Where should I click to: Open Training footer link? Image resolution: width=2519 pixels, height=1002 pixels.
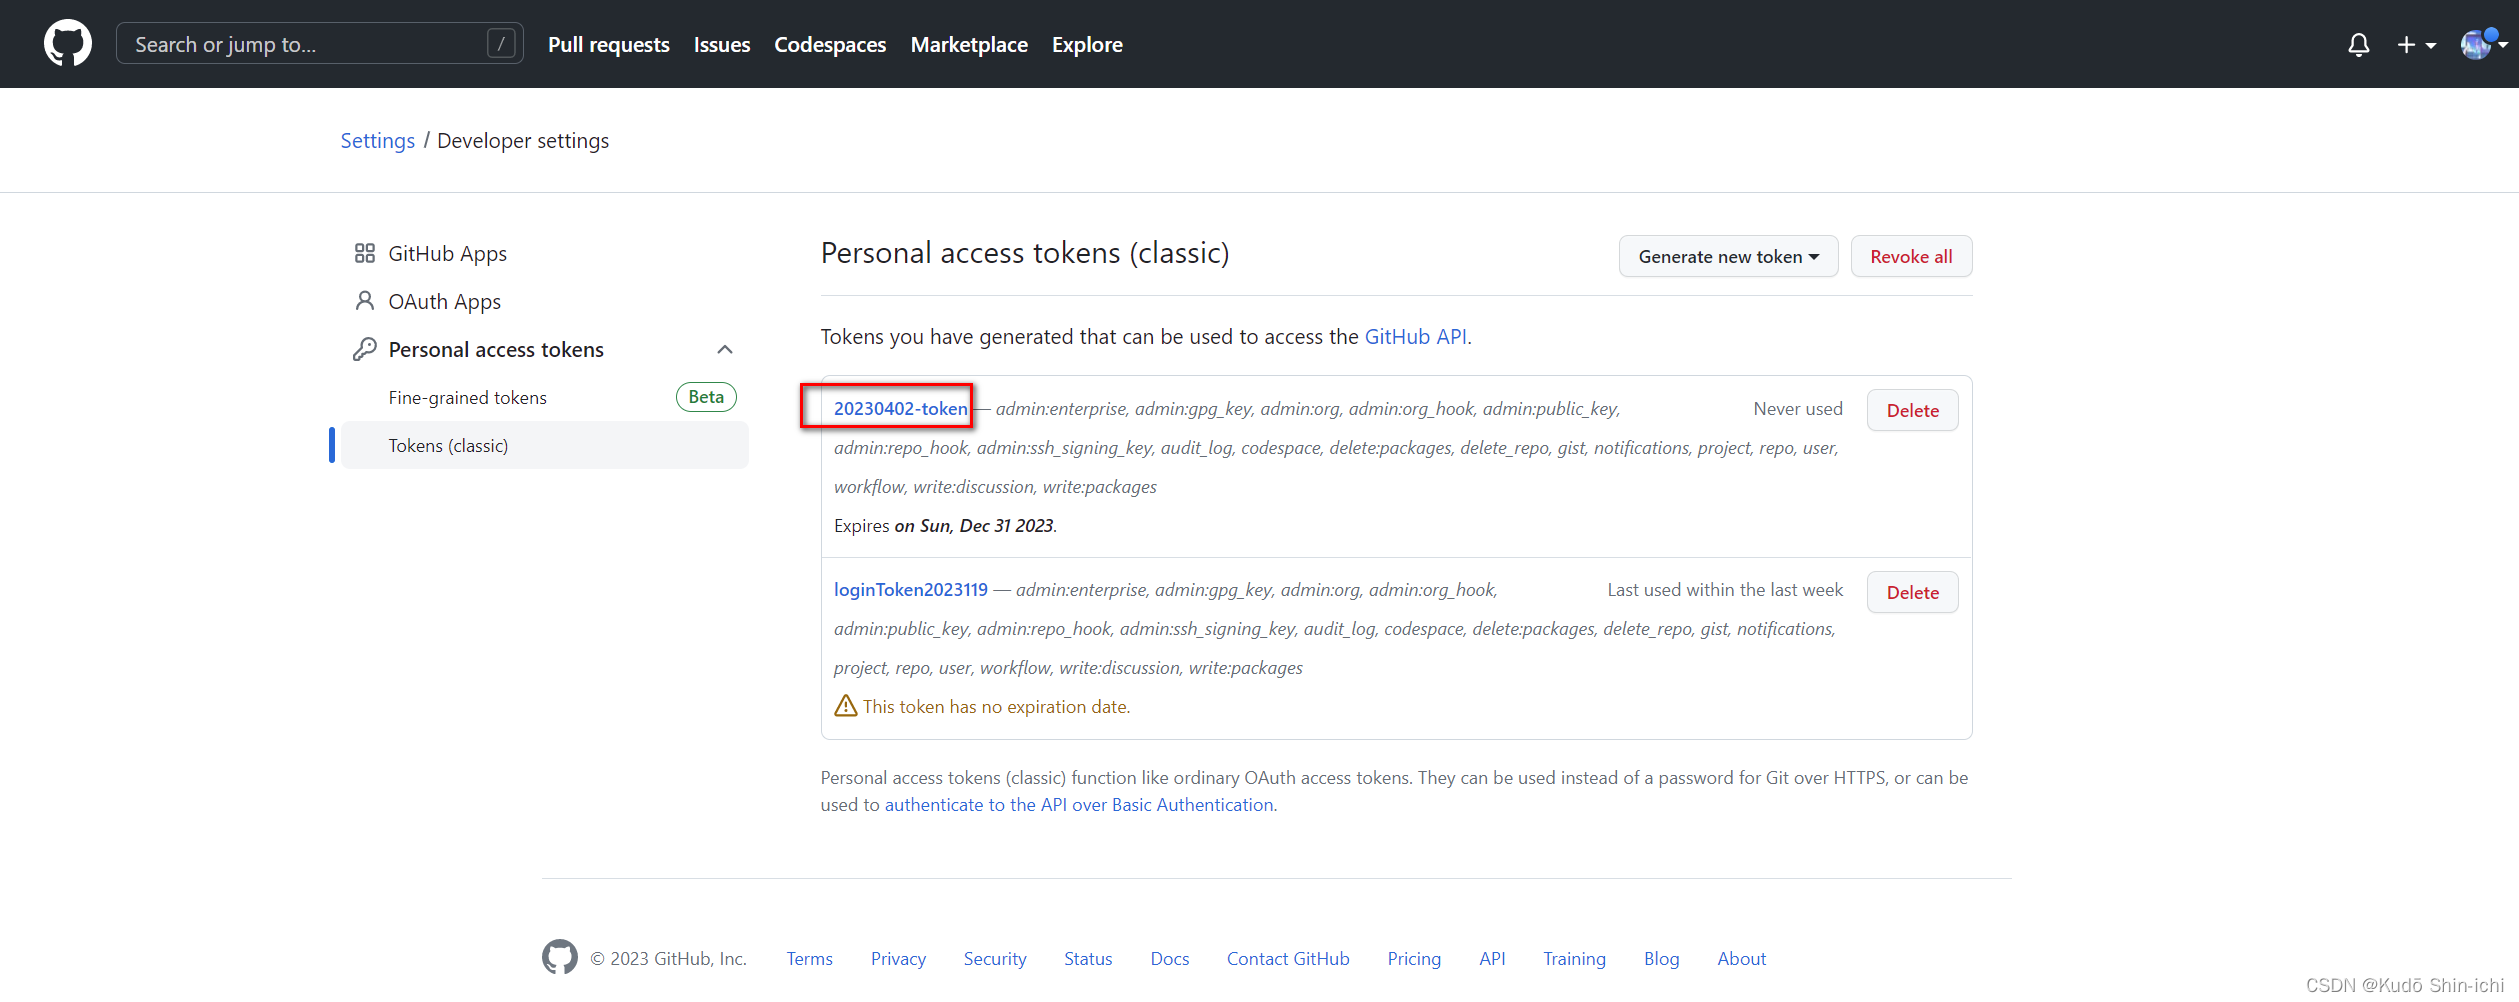pyautogui.click(x=1574, y=959)
